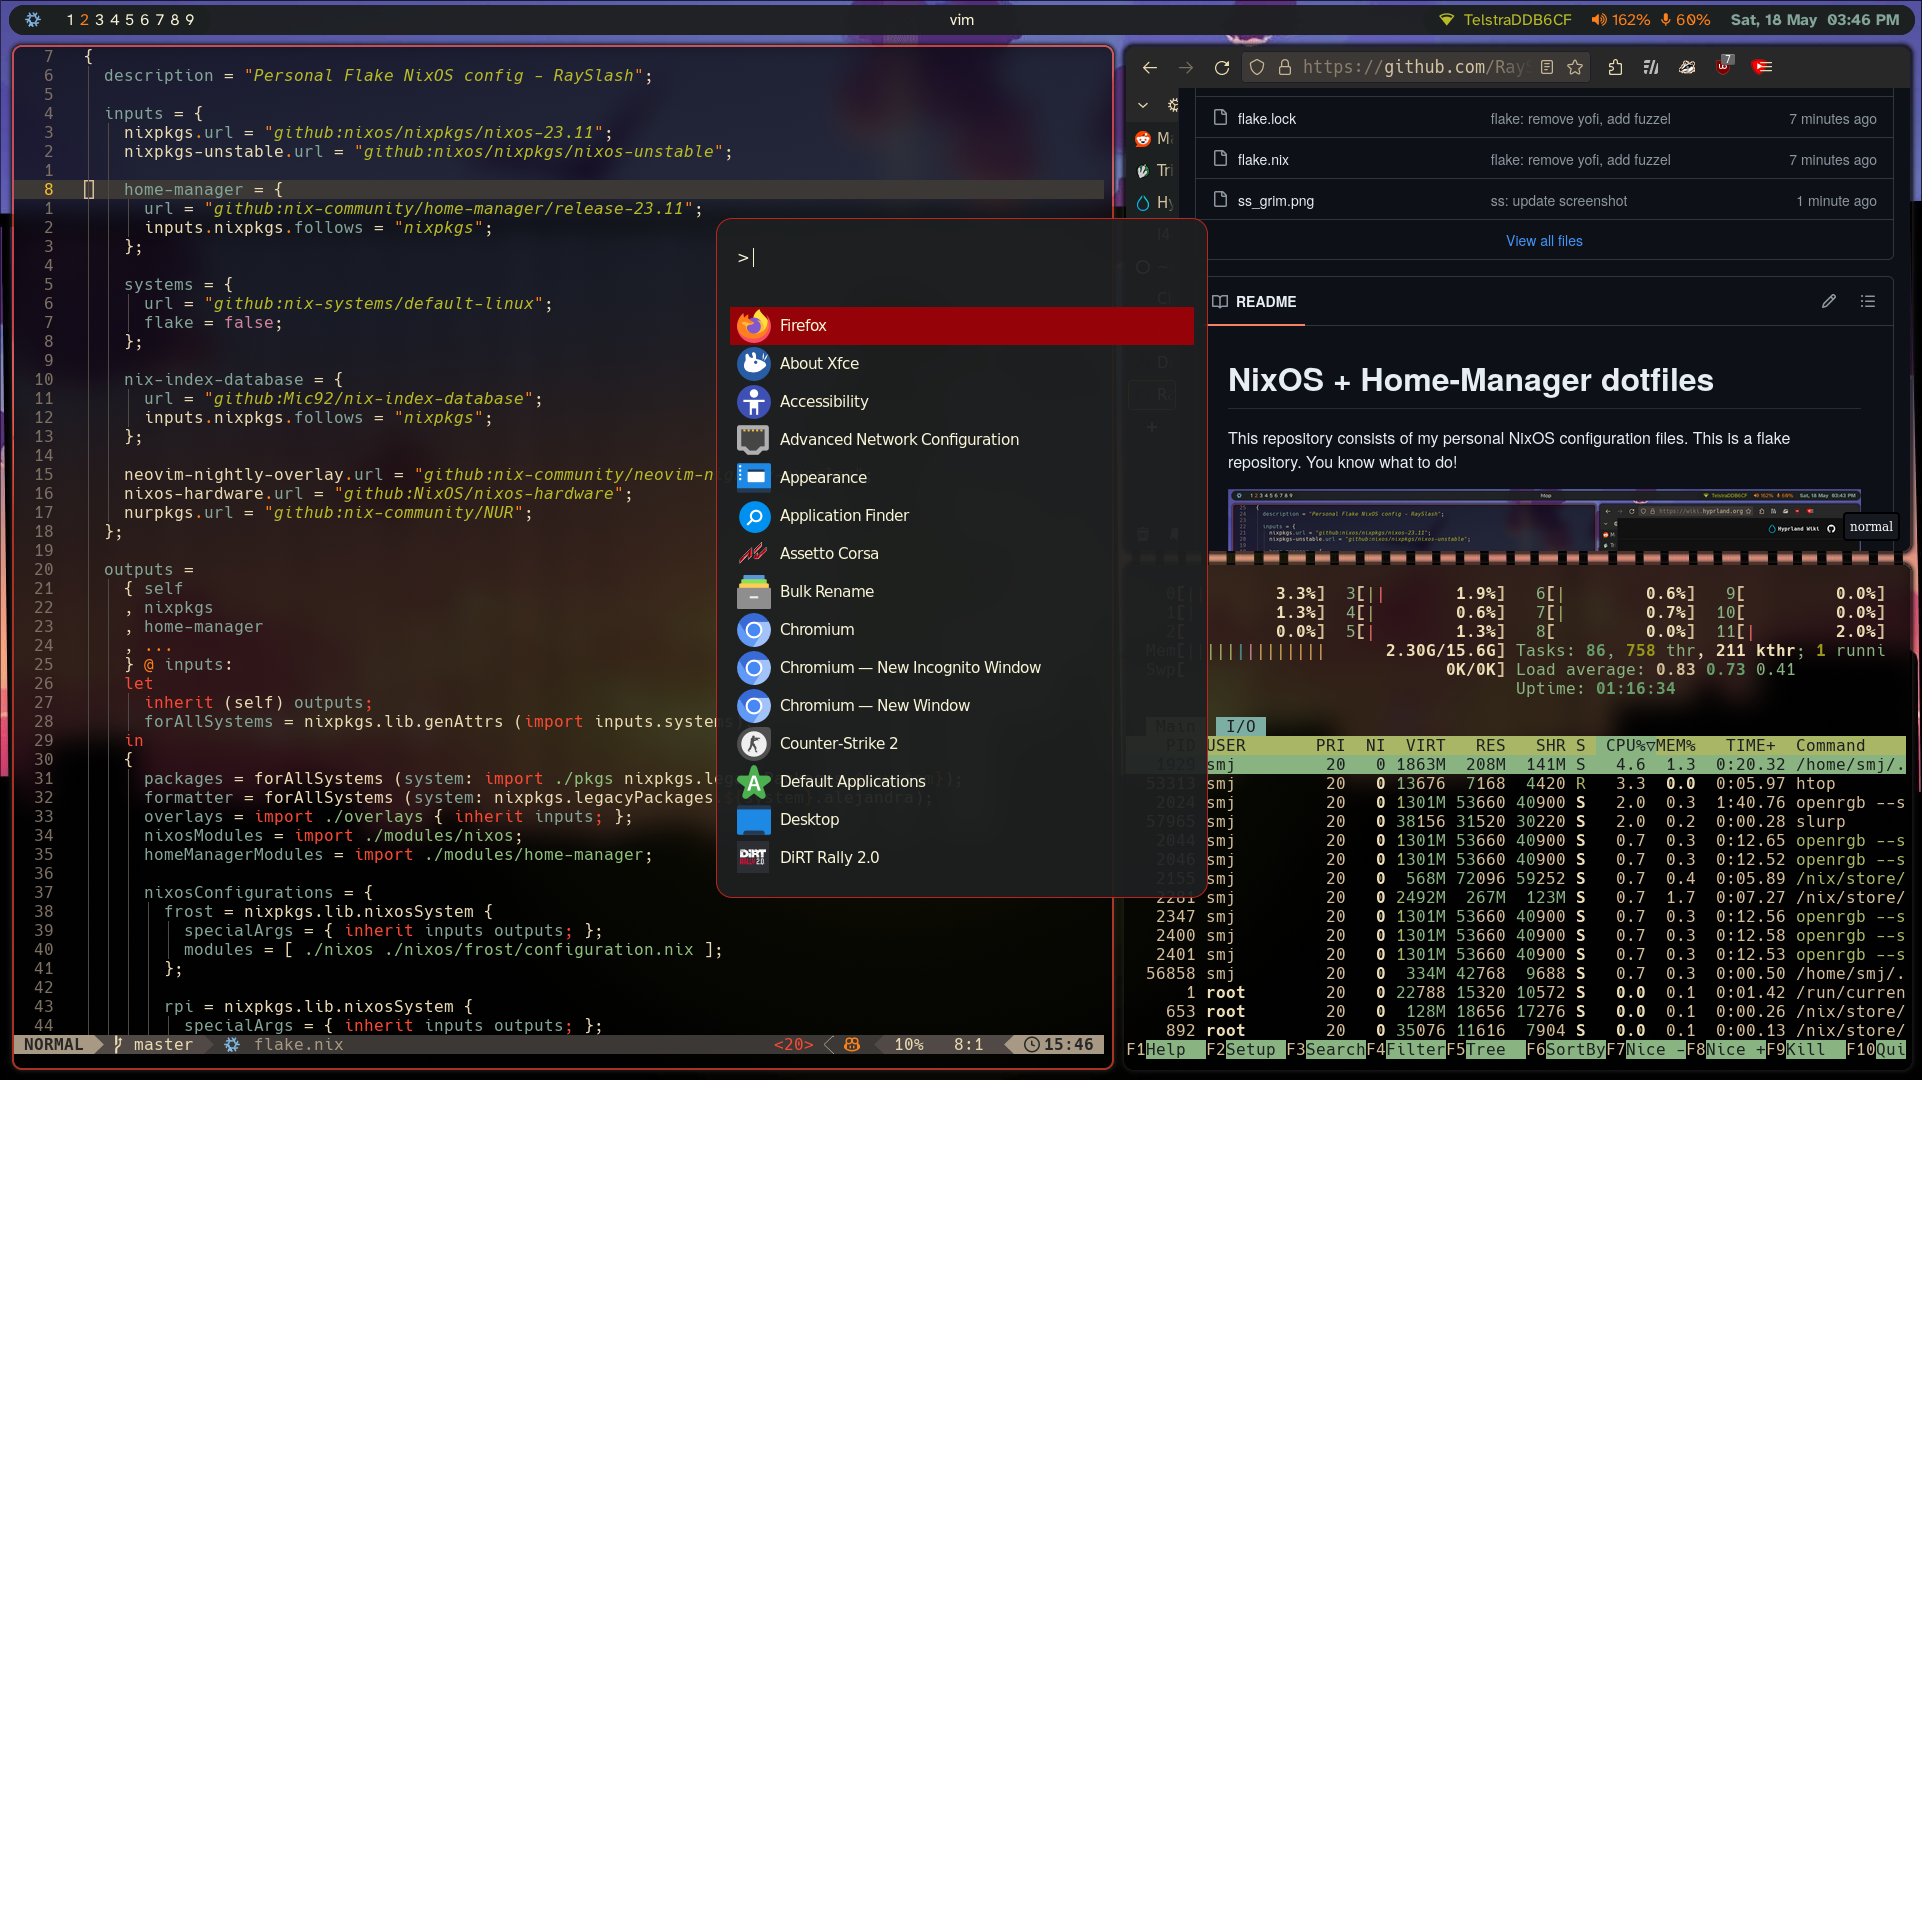Go forward in the Firefox window
1922x1922 pixels.
[x=1186, y=67]
